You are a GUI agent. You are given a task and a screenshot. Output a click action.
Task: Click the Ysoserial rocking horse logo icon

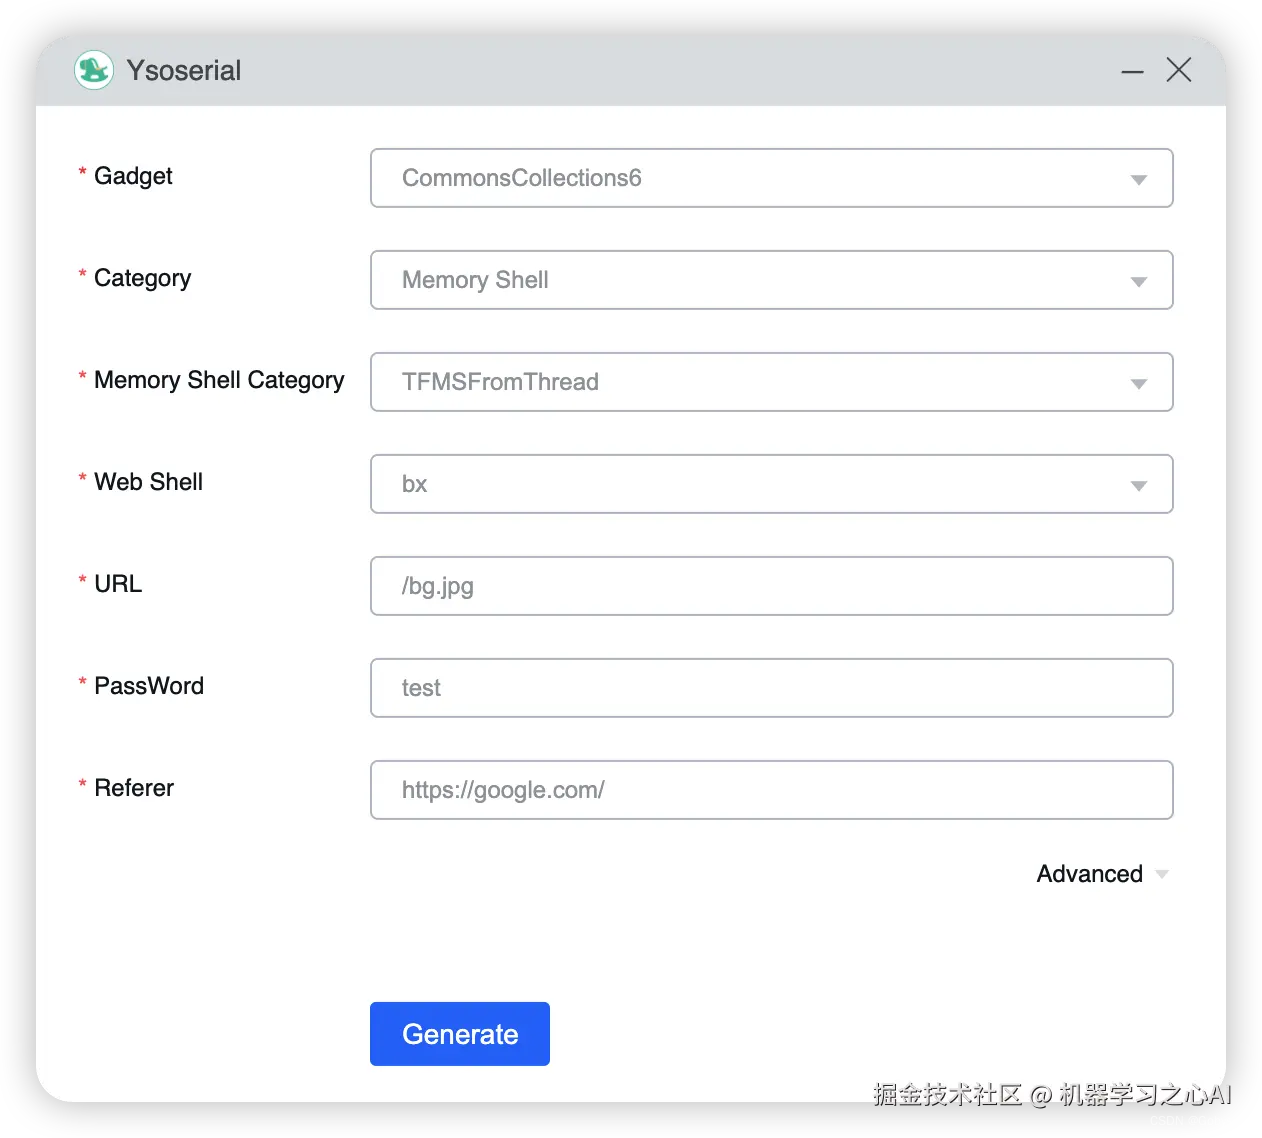[x=94, y=70]
